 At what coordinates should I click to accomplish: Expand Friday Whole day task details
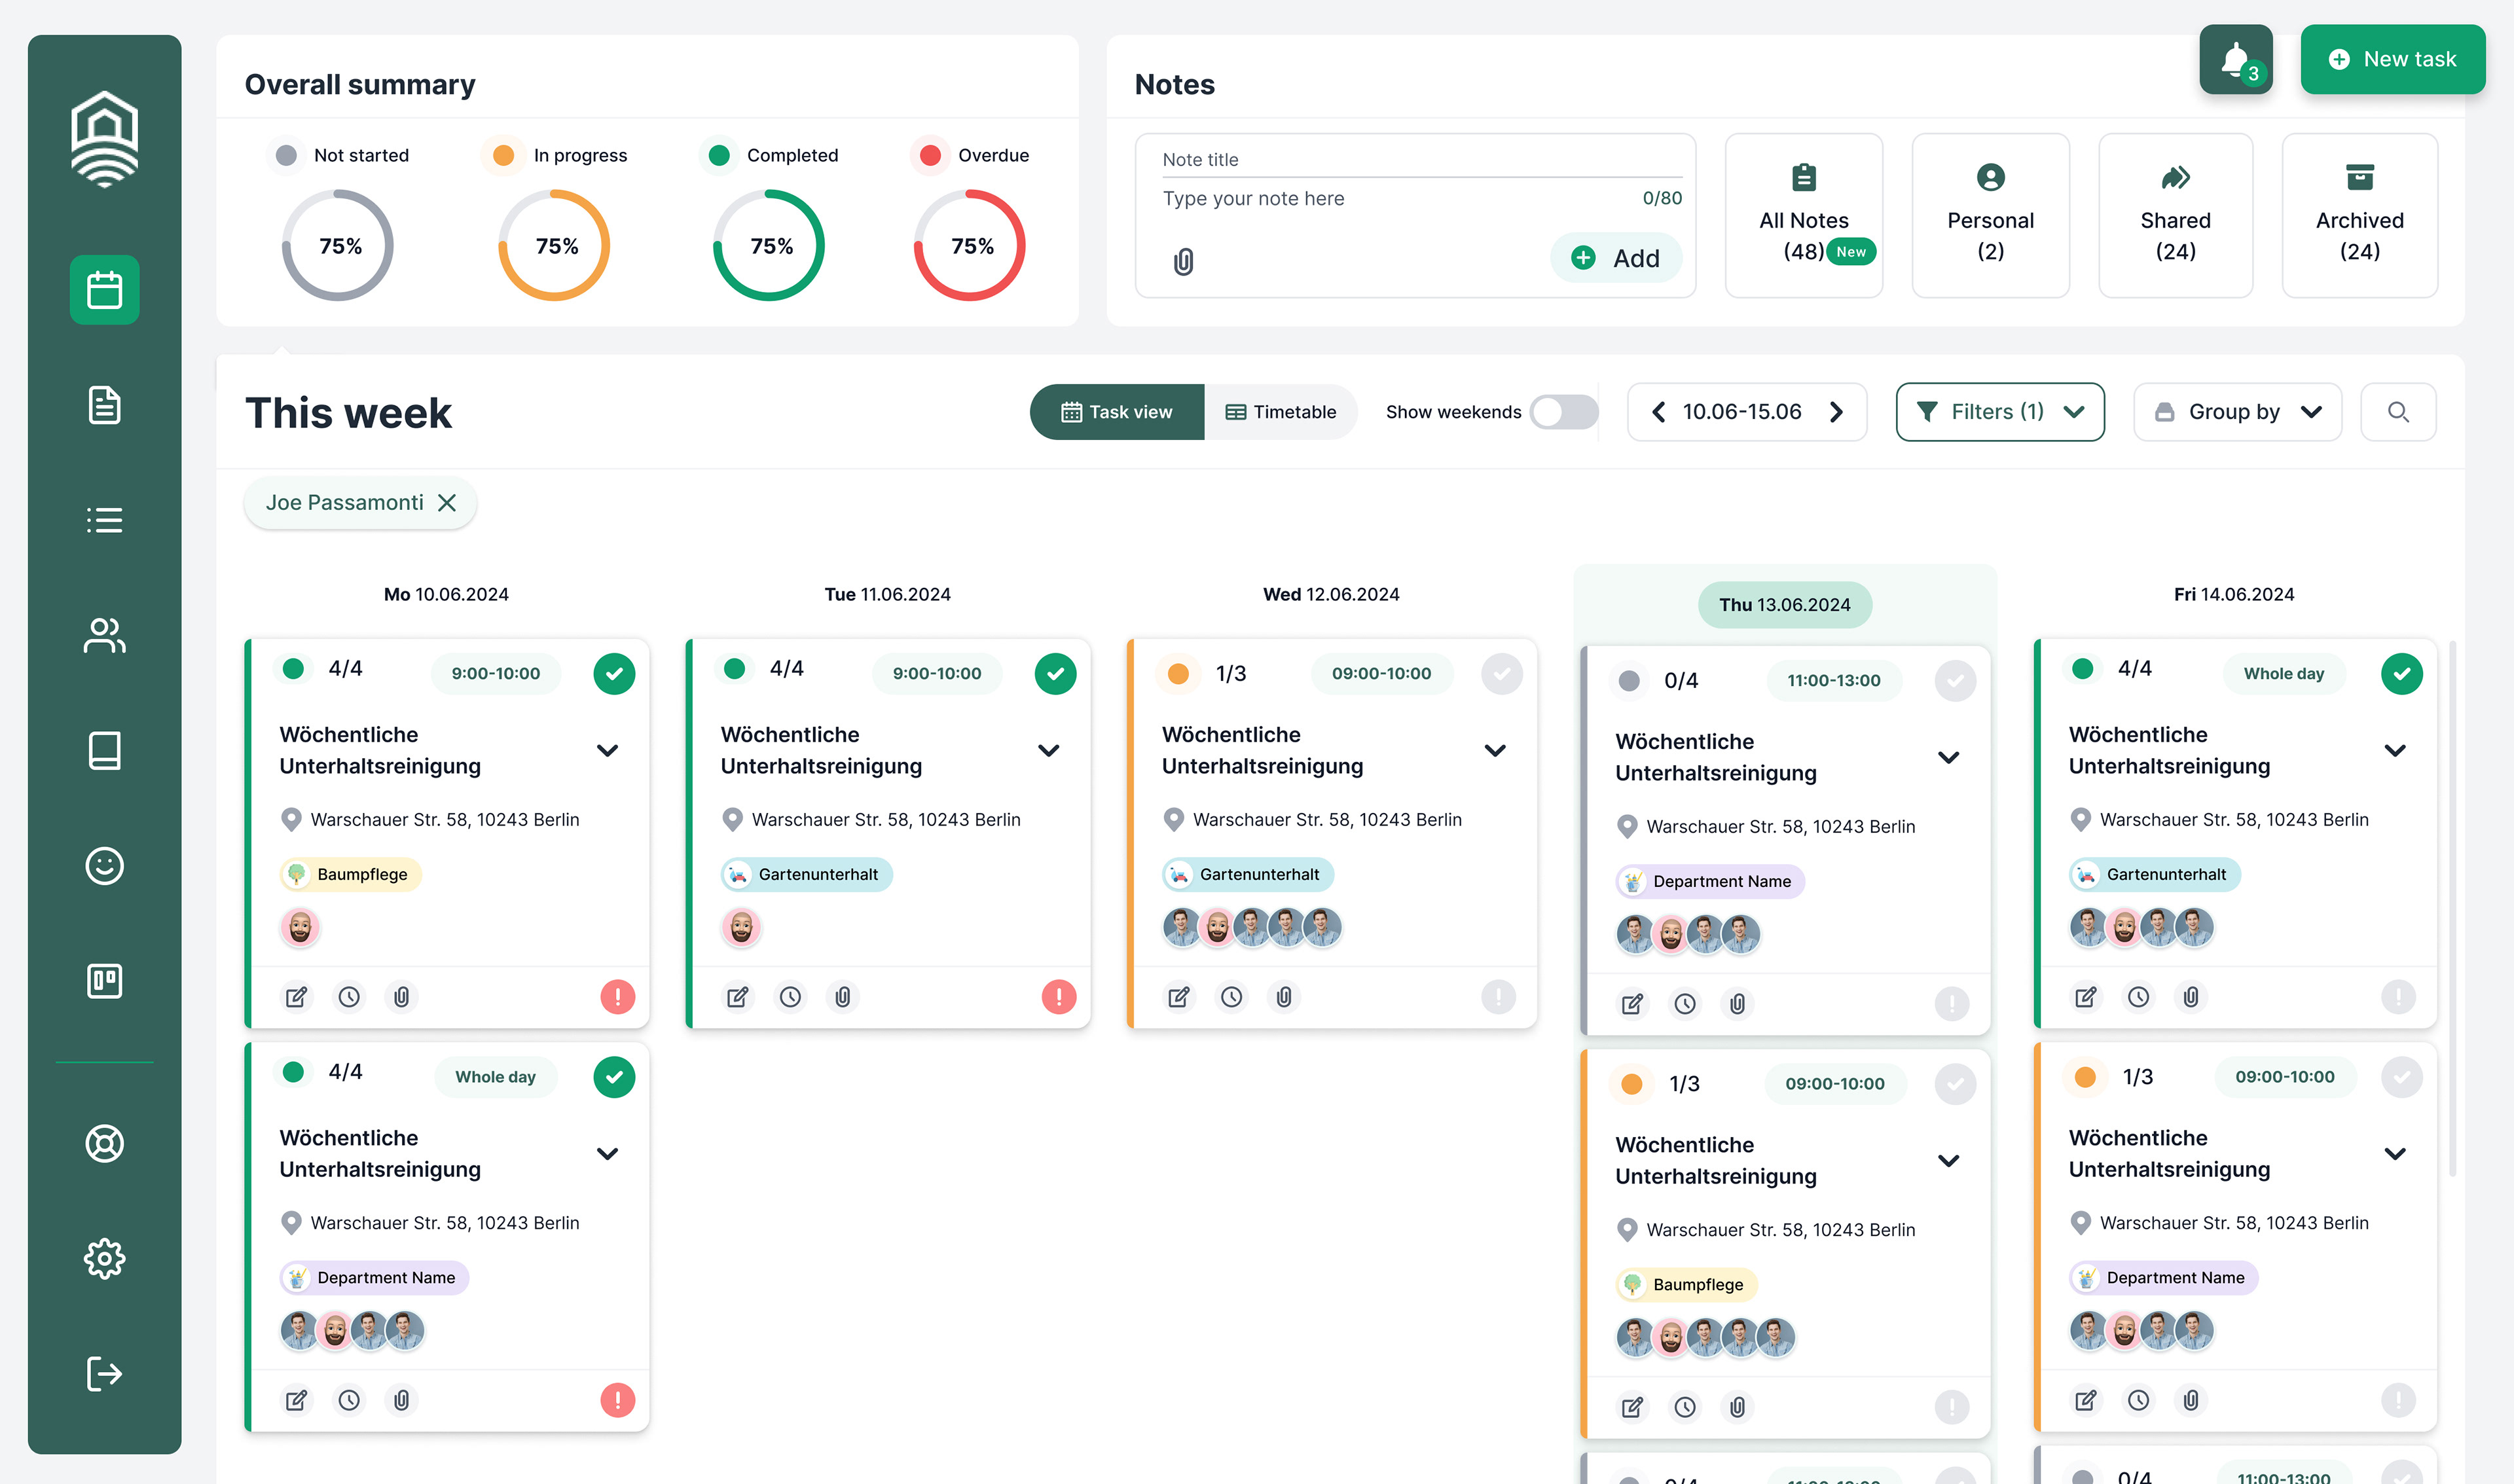[x=2395, y=750]
